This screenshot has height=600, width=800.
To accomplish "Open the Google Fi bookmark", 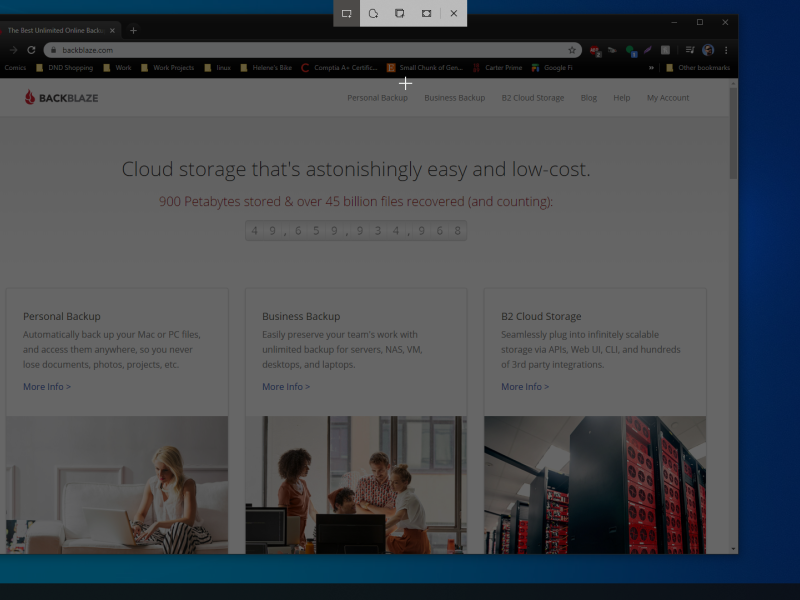I will (x=552, y=68).
